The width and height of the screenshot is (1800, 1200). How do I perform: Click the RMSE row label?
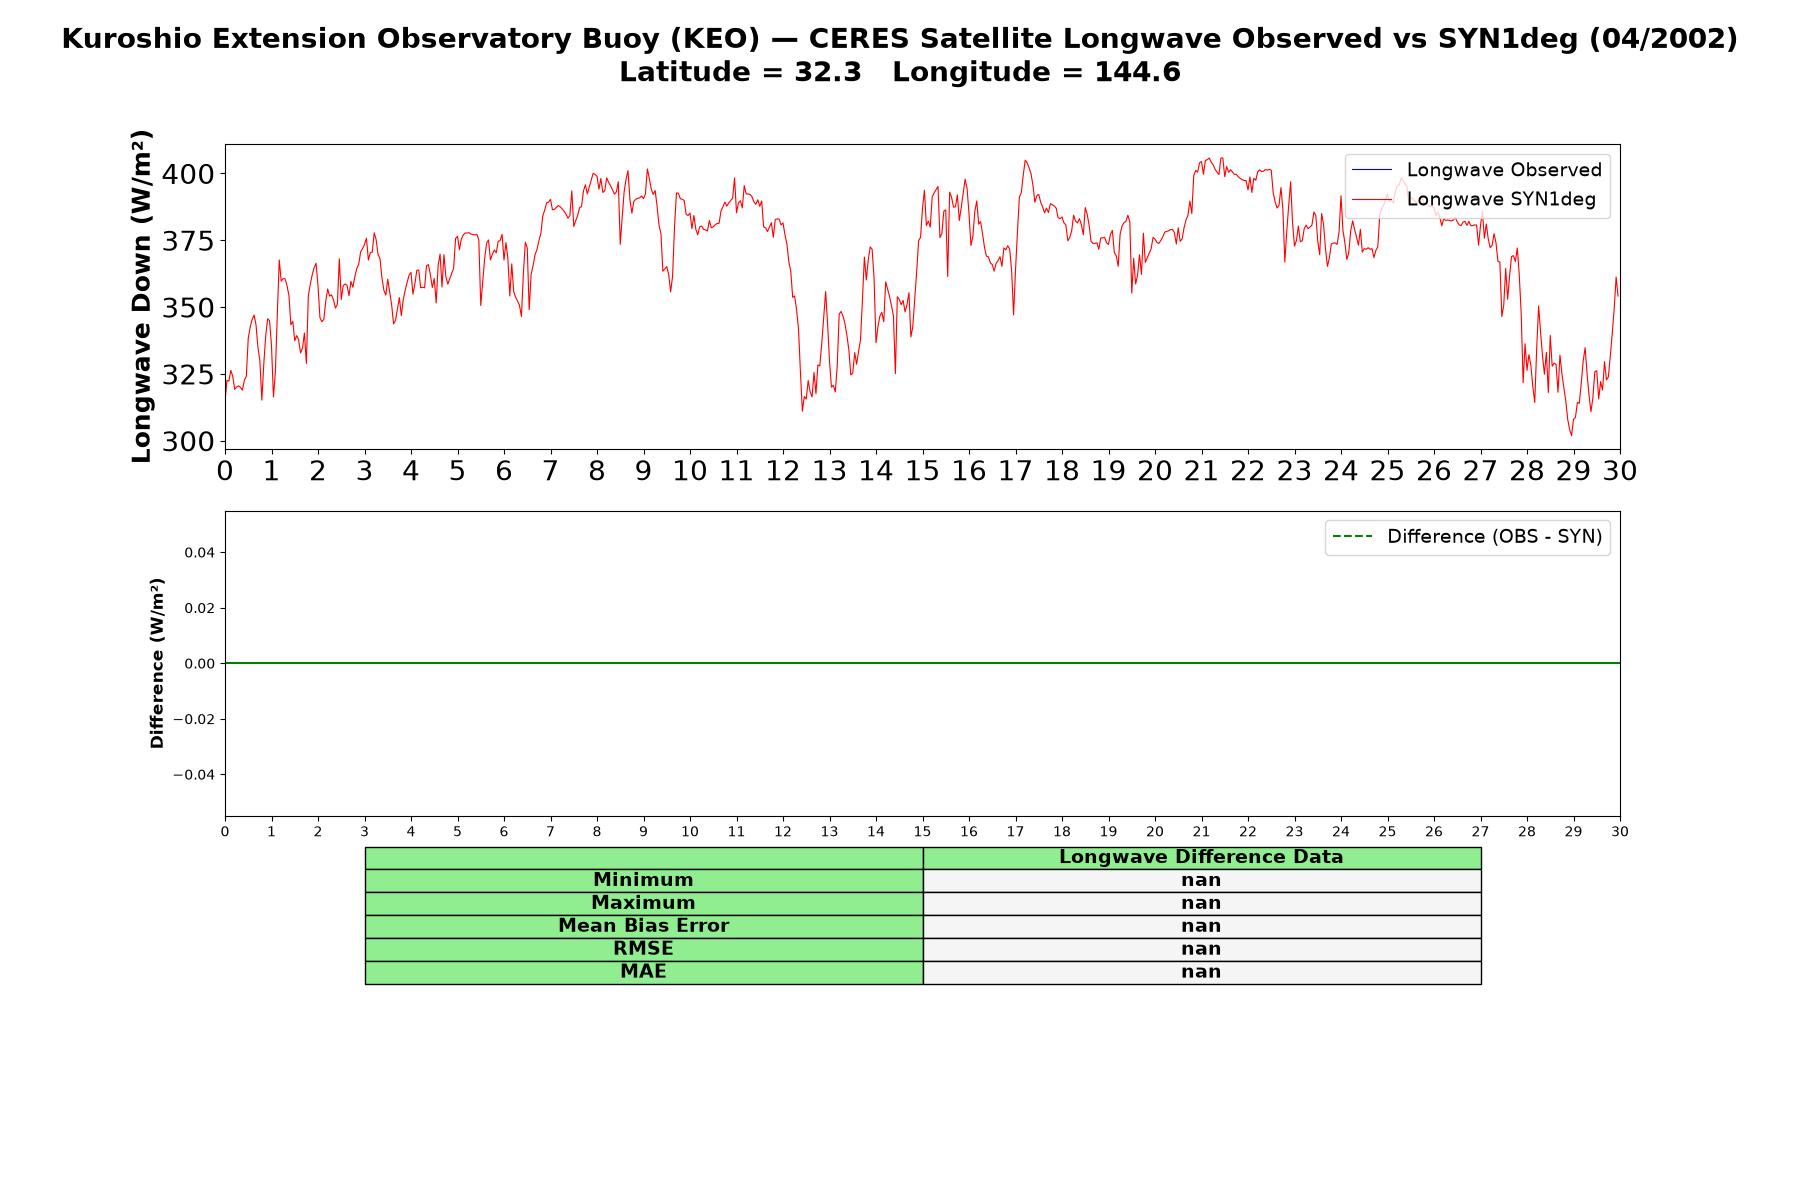point(644,949)
